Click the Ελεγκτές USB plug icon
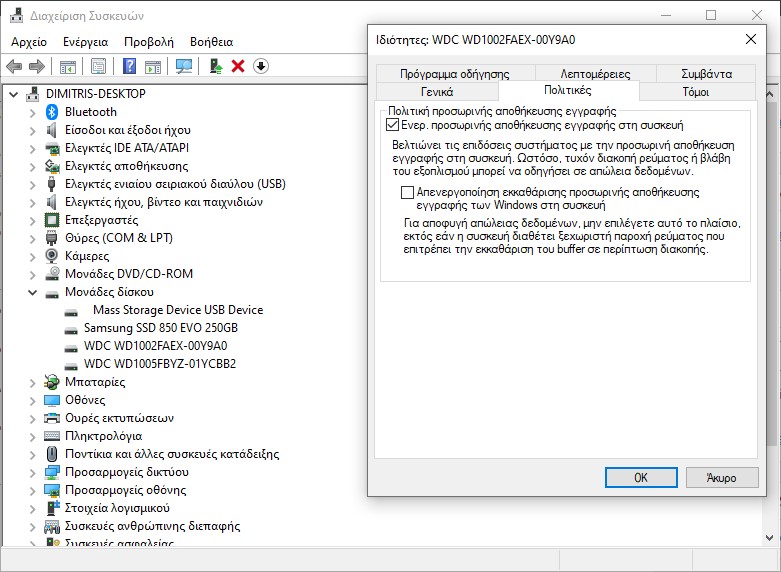This screenshot has height=572, width=781. (x=52, y=184)
